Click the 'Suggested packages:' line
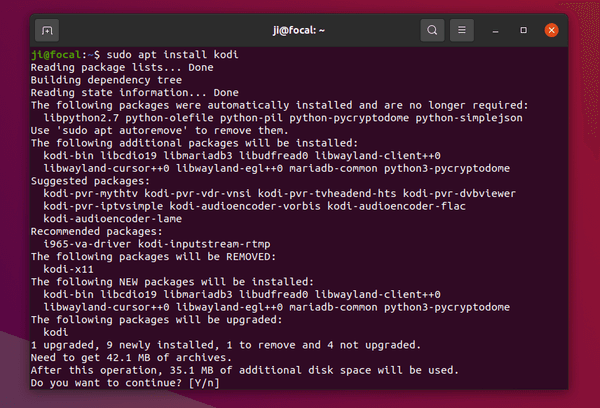This screenshot has height=408, width=600. [x=90, y=181]
